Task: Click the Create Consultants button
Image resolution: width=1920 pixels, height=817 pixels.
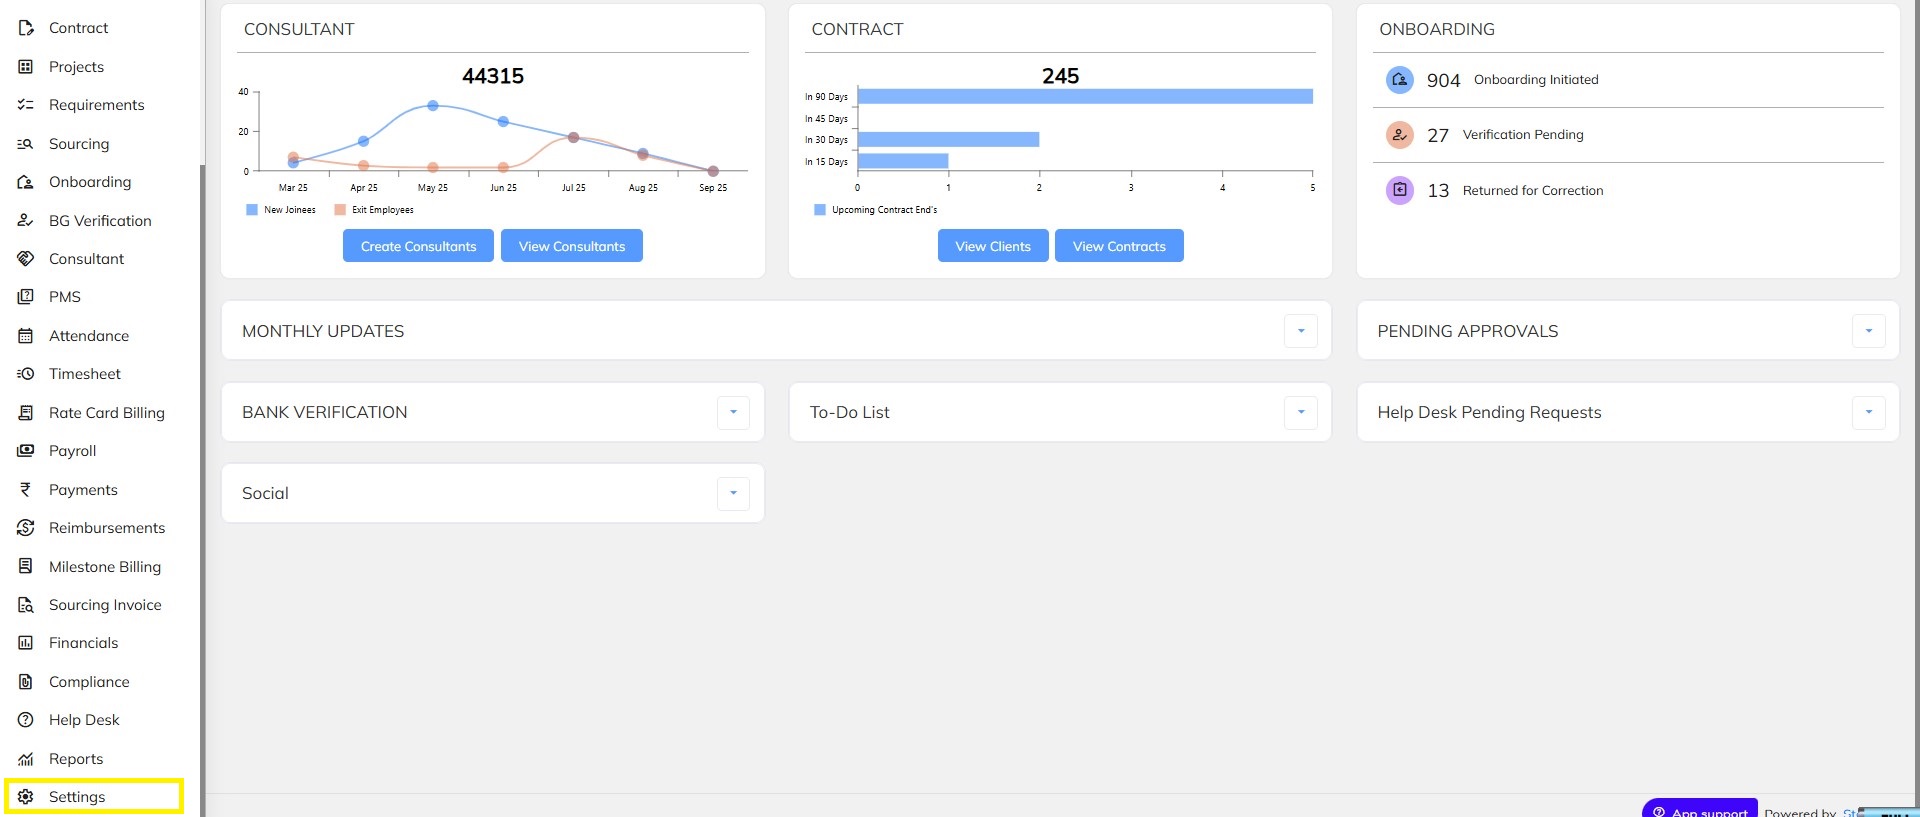Action: 418,246
